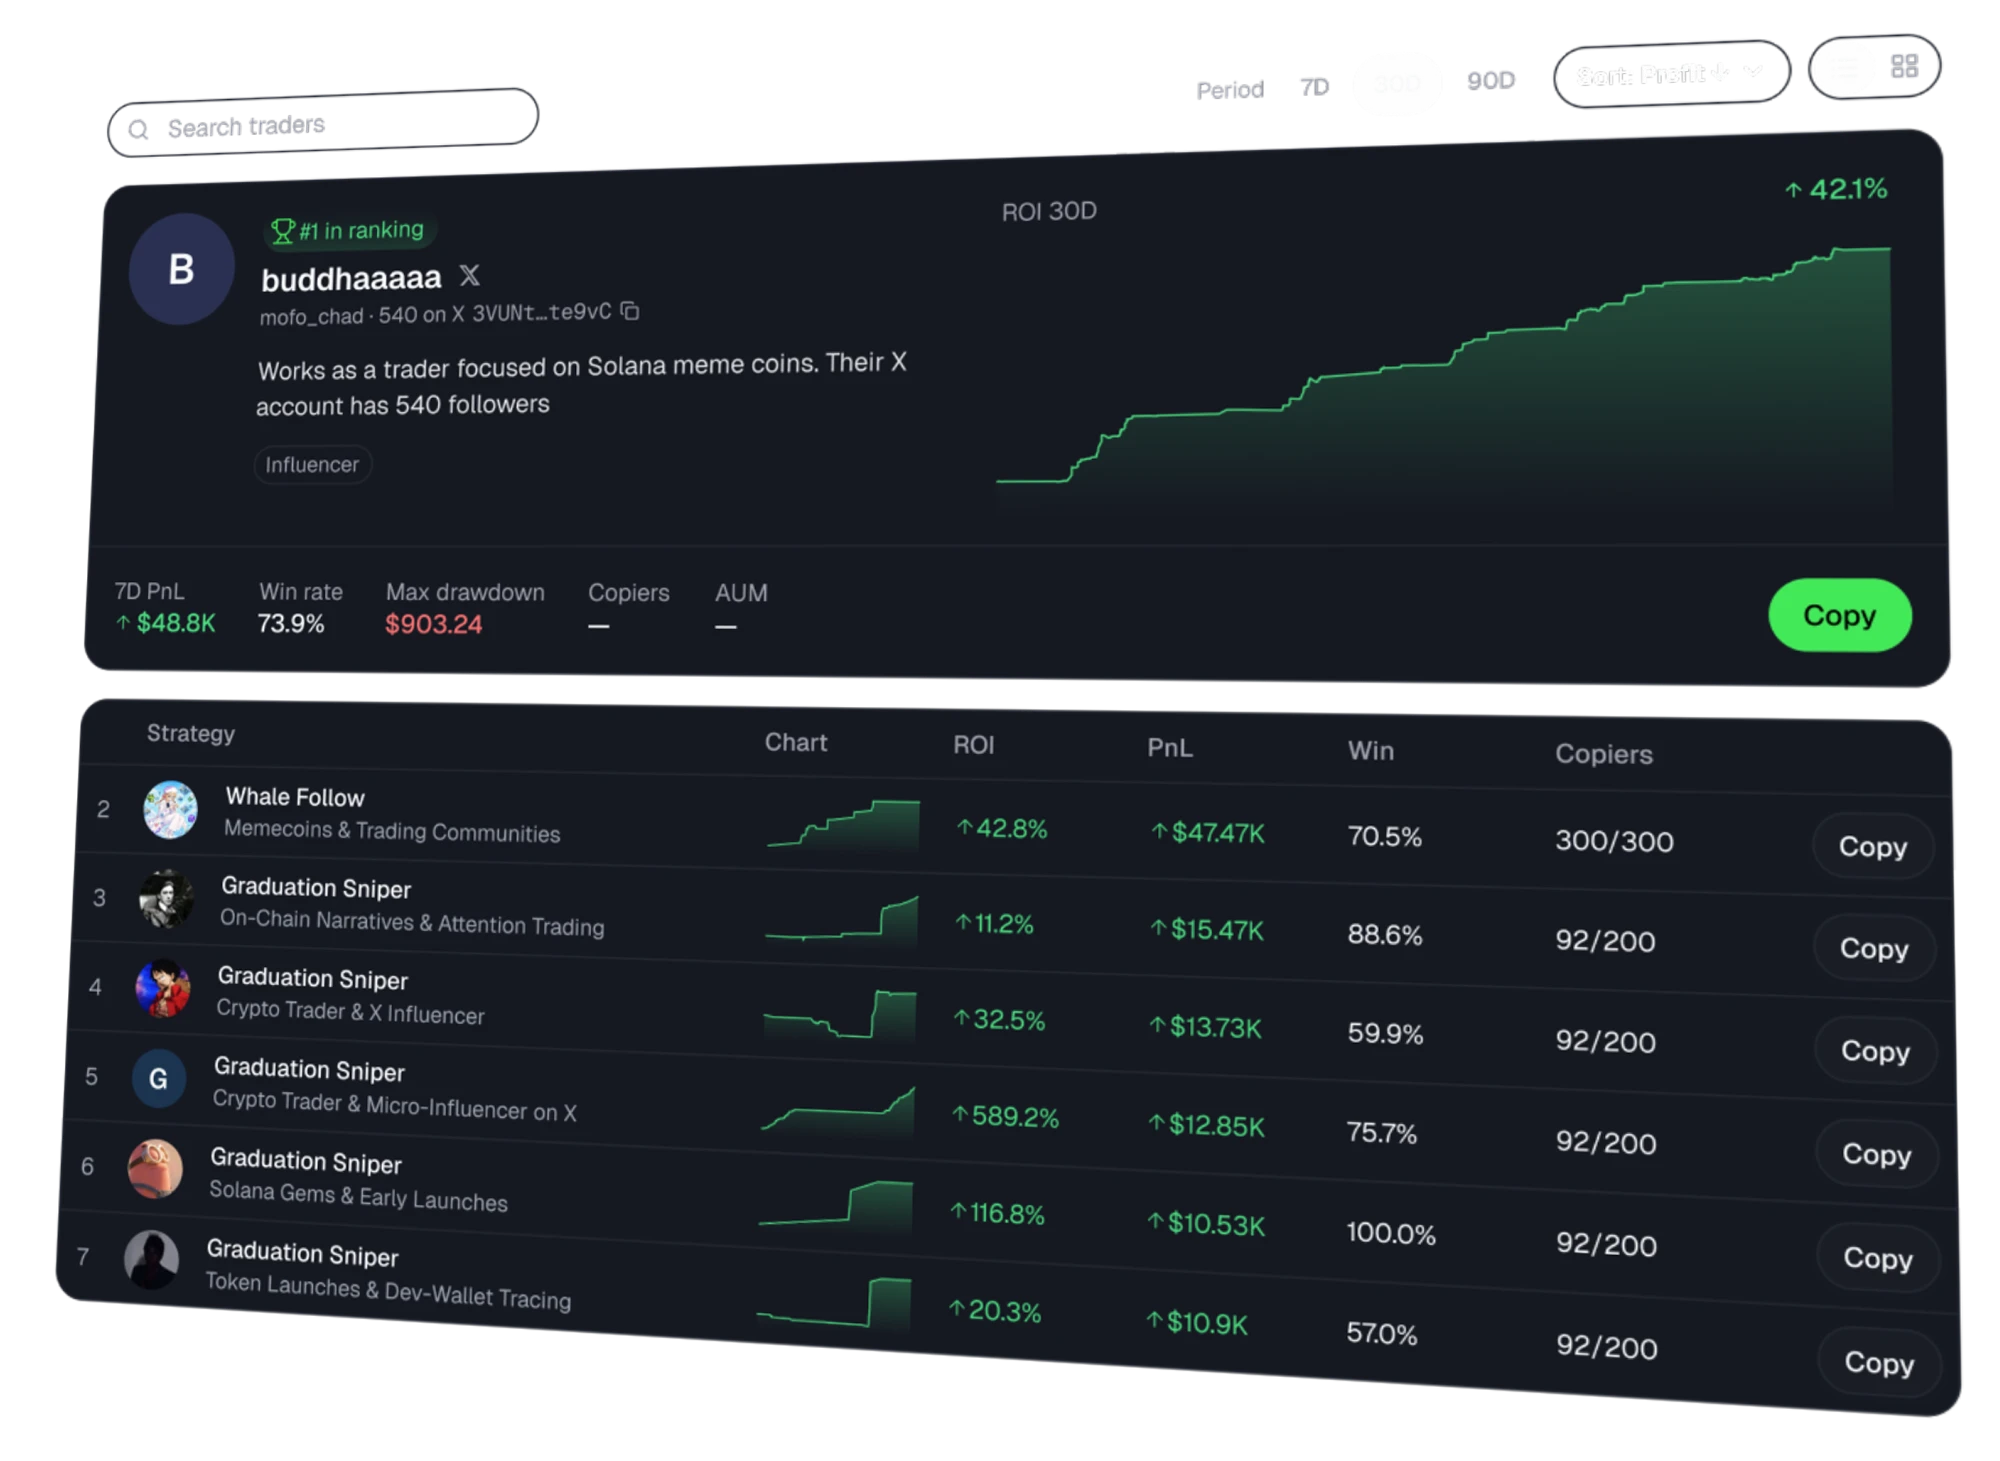Click win rate 88.6%

tap(1384, 934)
